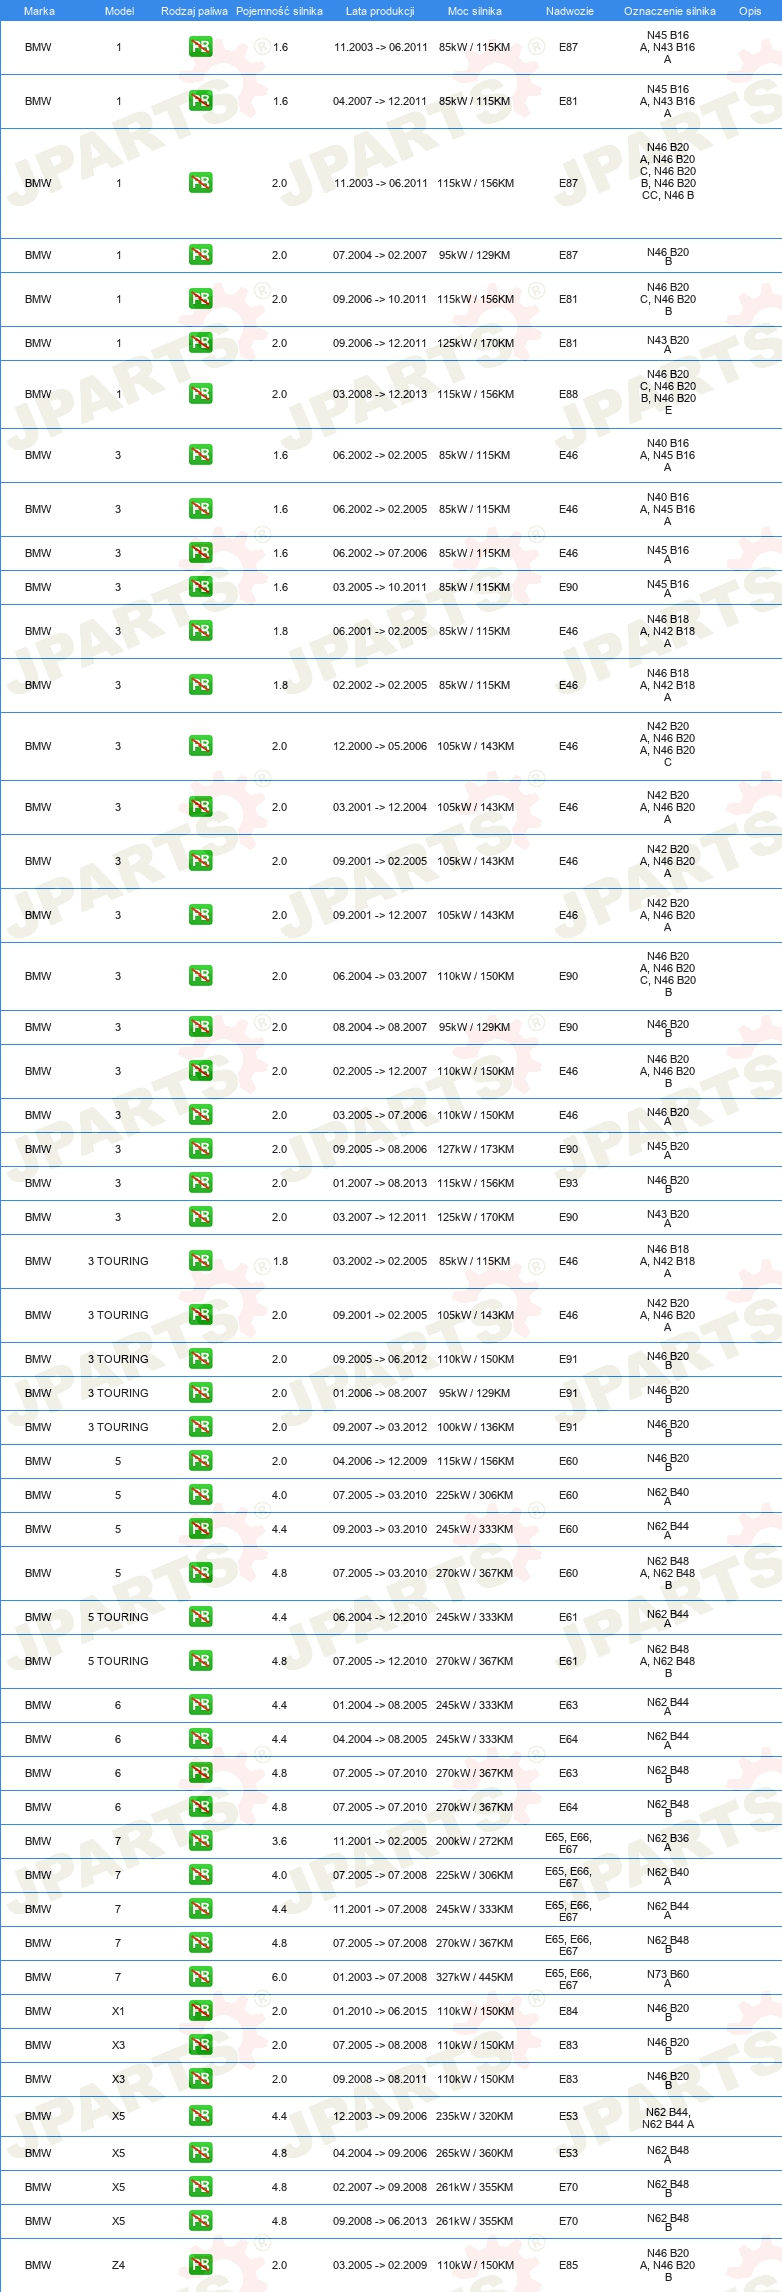
Task: Click the fuel icon in the BMW 5 4.0 row
Action: click(200, 1494)
